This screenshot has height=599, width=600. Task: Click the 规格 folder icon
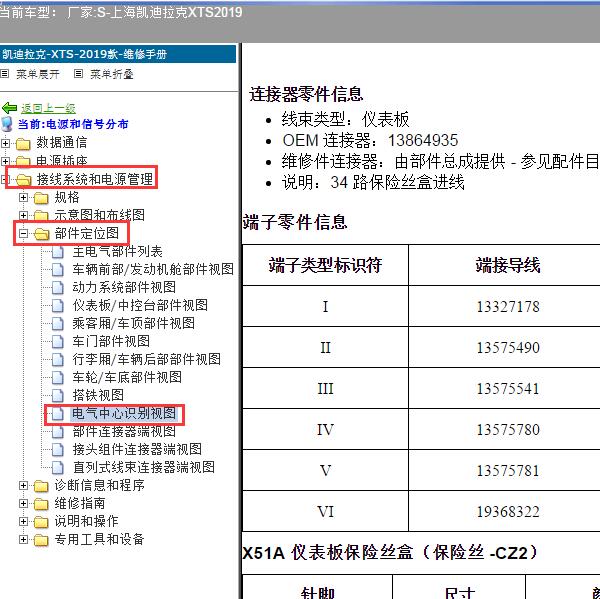pyautogui.click(x=41, y=197)
